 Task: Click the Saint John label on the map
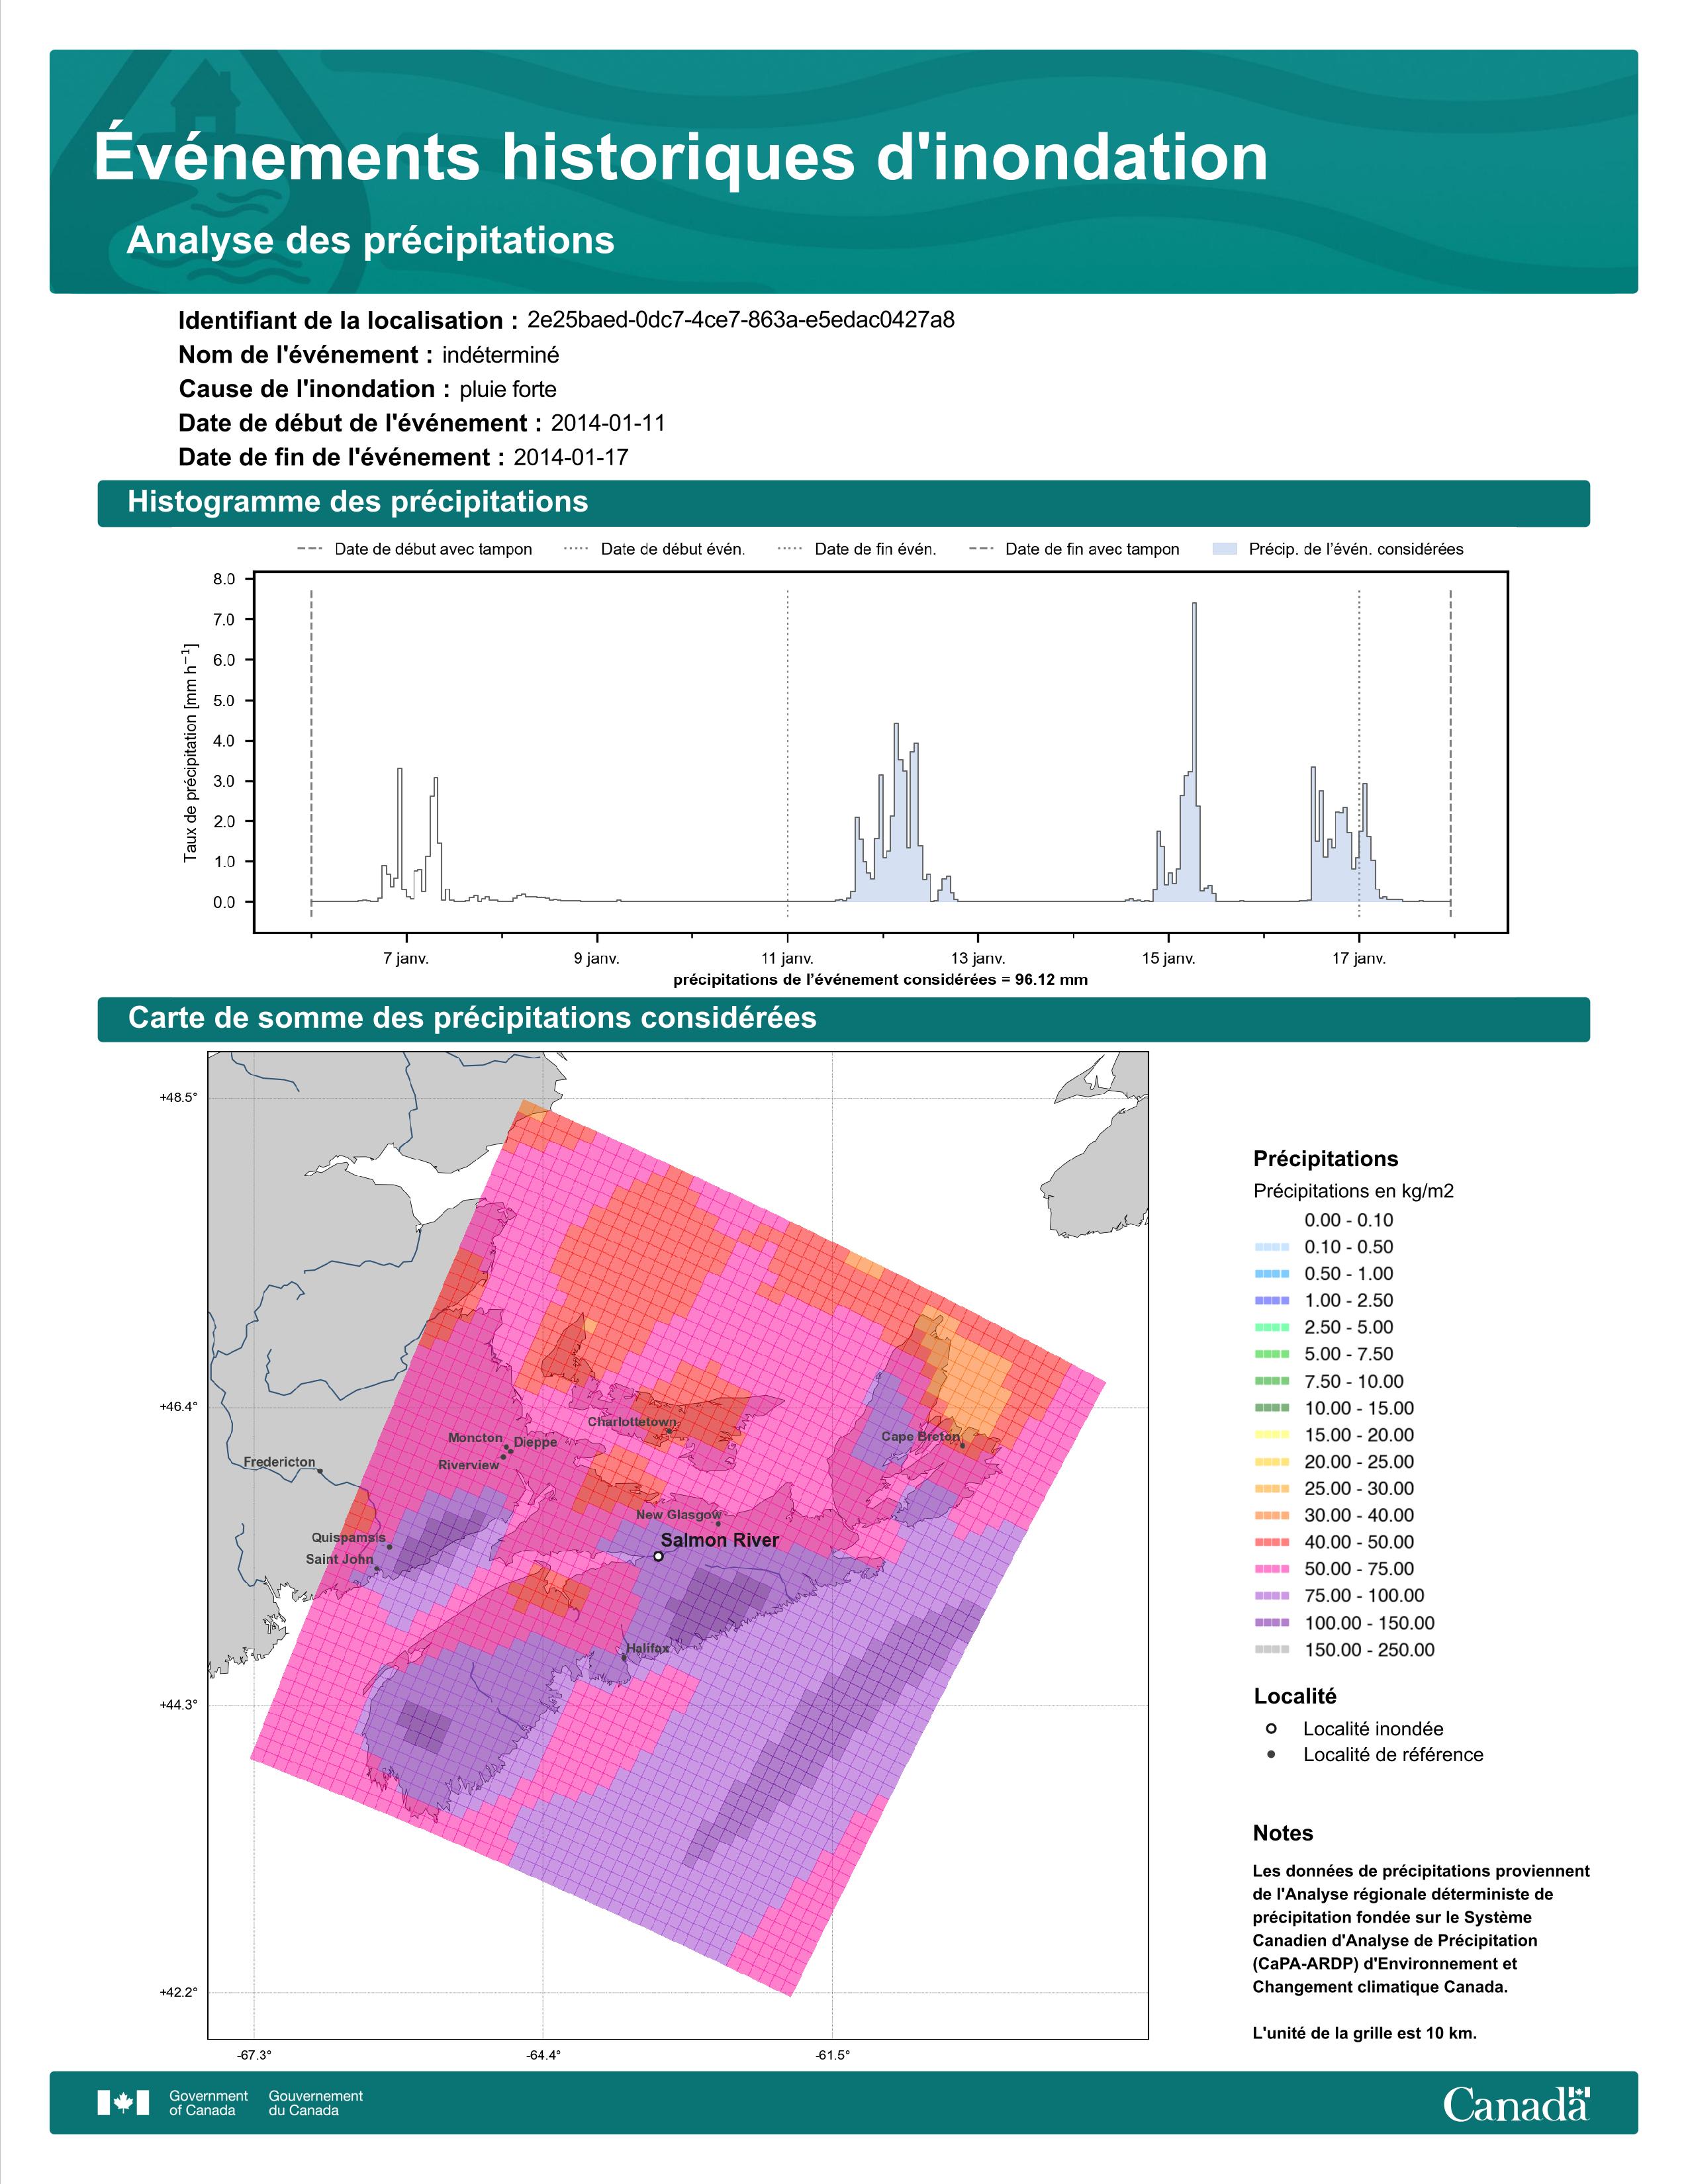tap(339, 1559)
